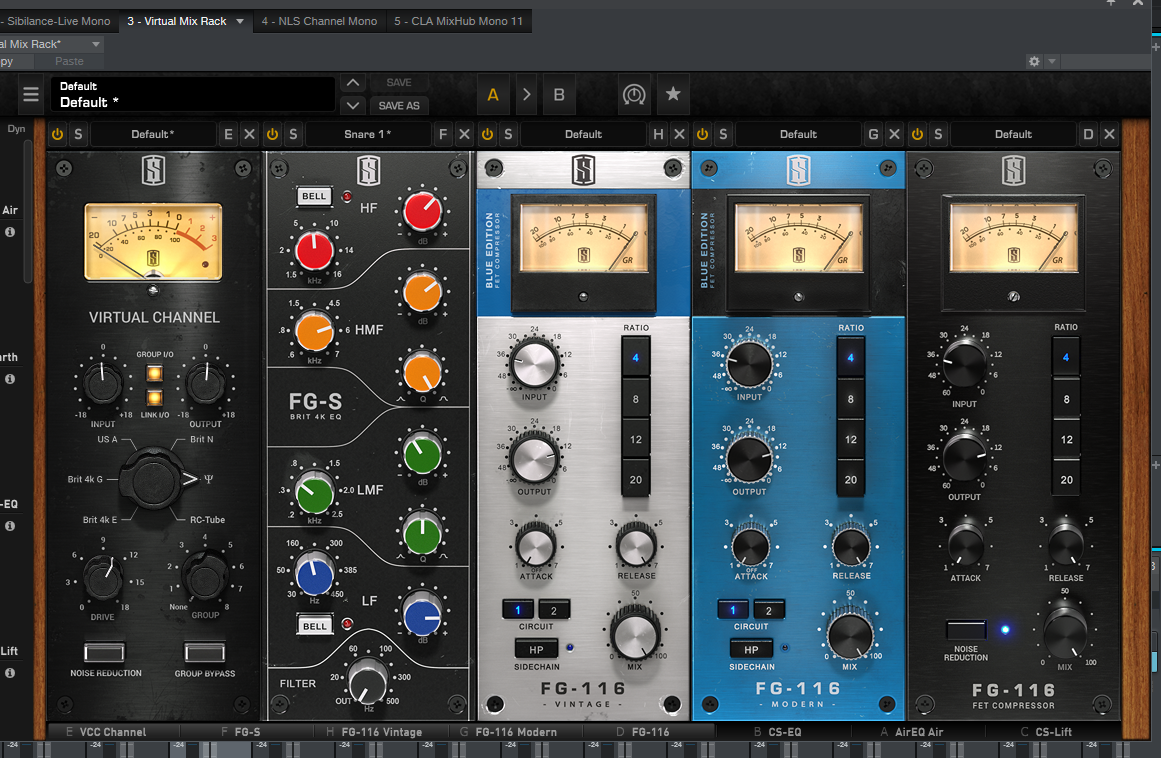Toggle GROUP BYPASS on Virtual Channel
This screenshot has height=758, width=1161.
(204, 651)
